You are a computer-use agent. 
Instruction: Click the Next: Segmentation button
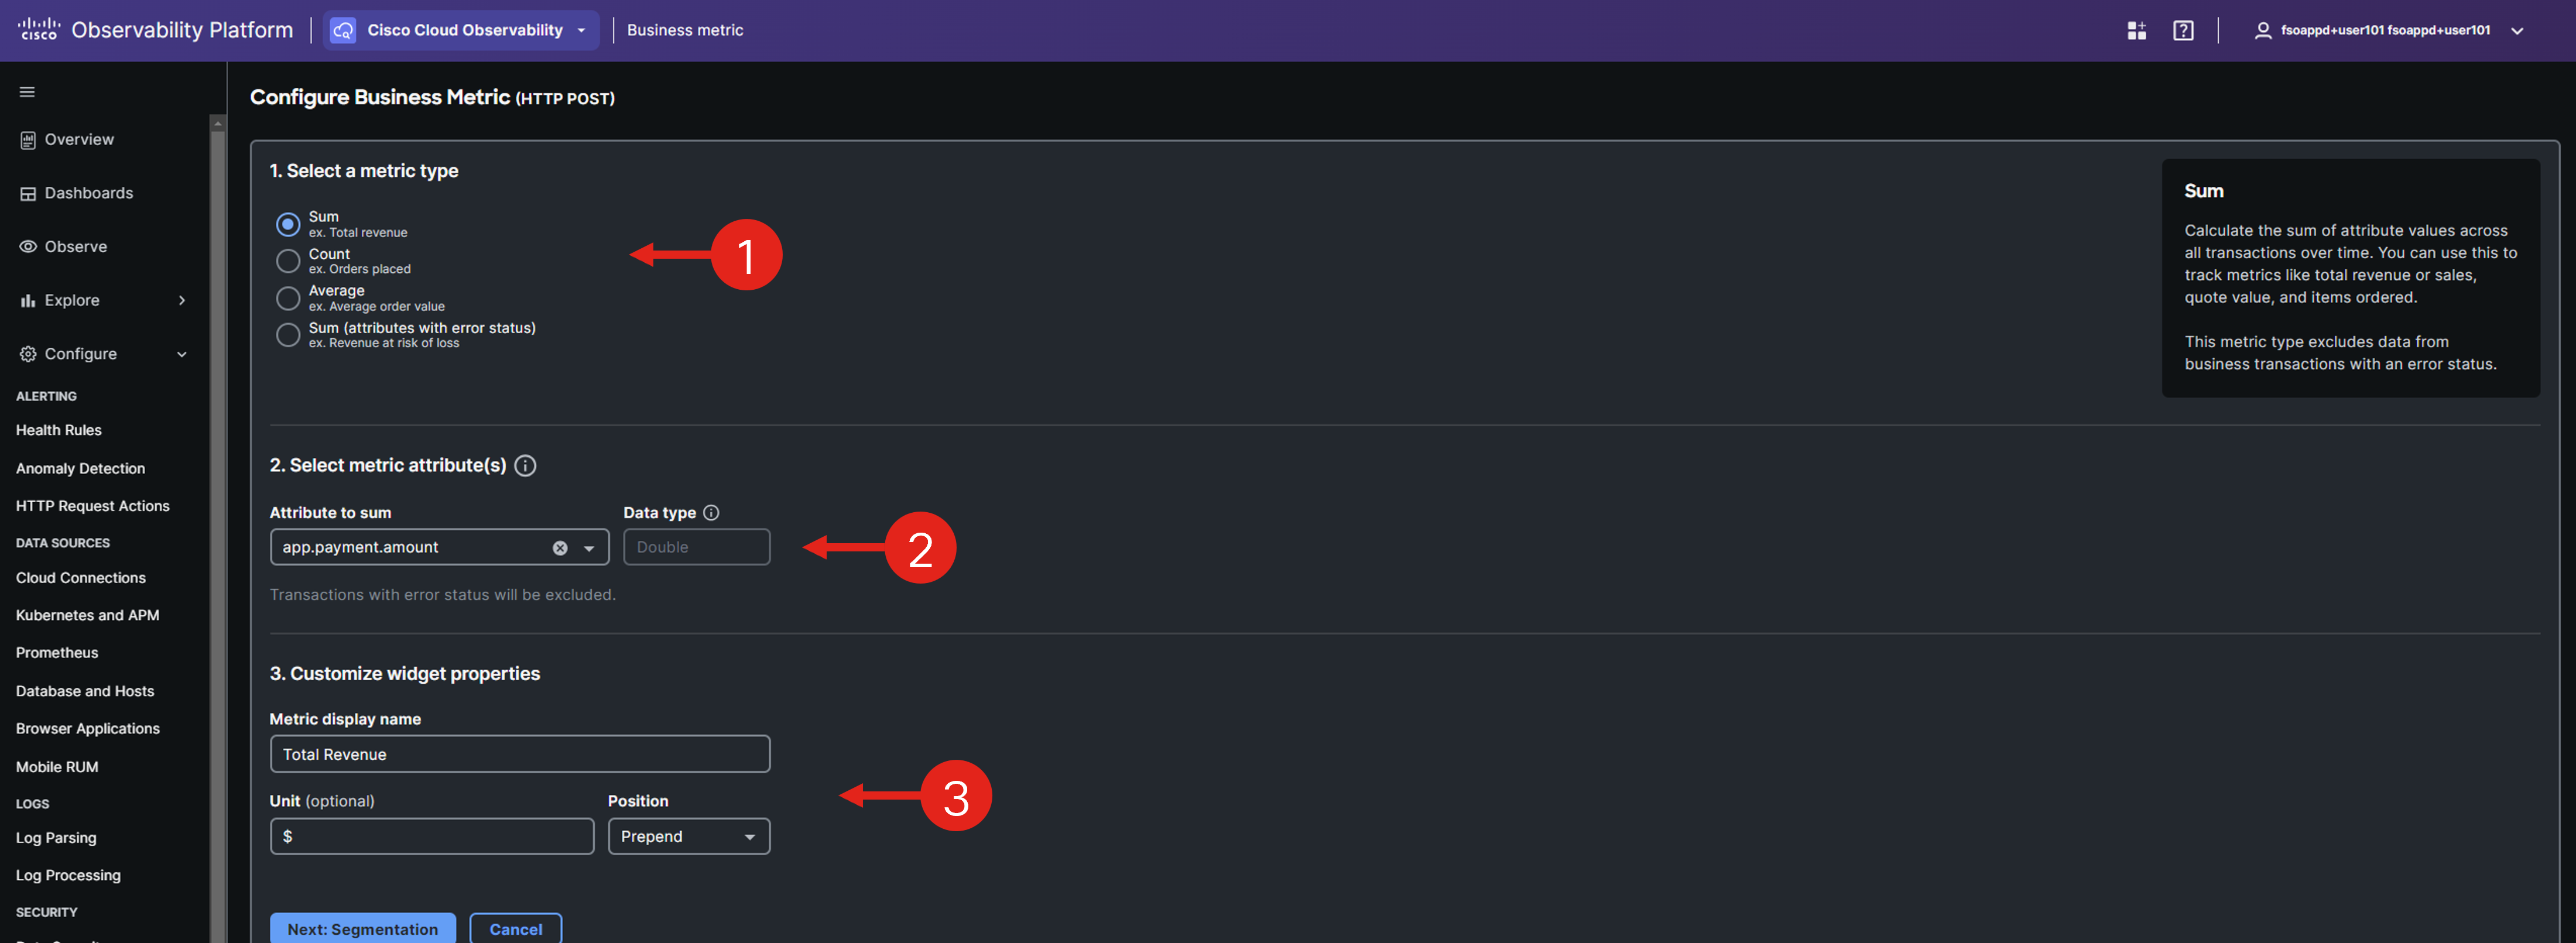tap(362, 928)
